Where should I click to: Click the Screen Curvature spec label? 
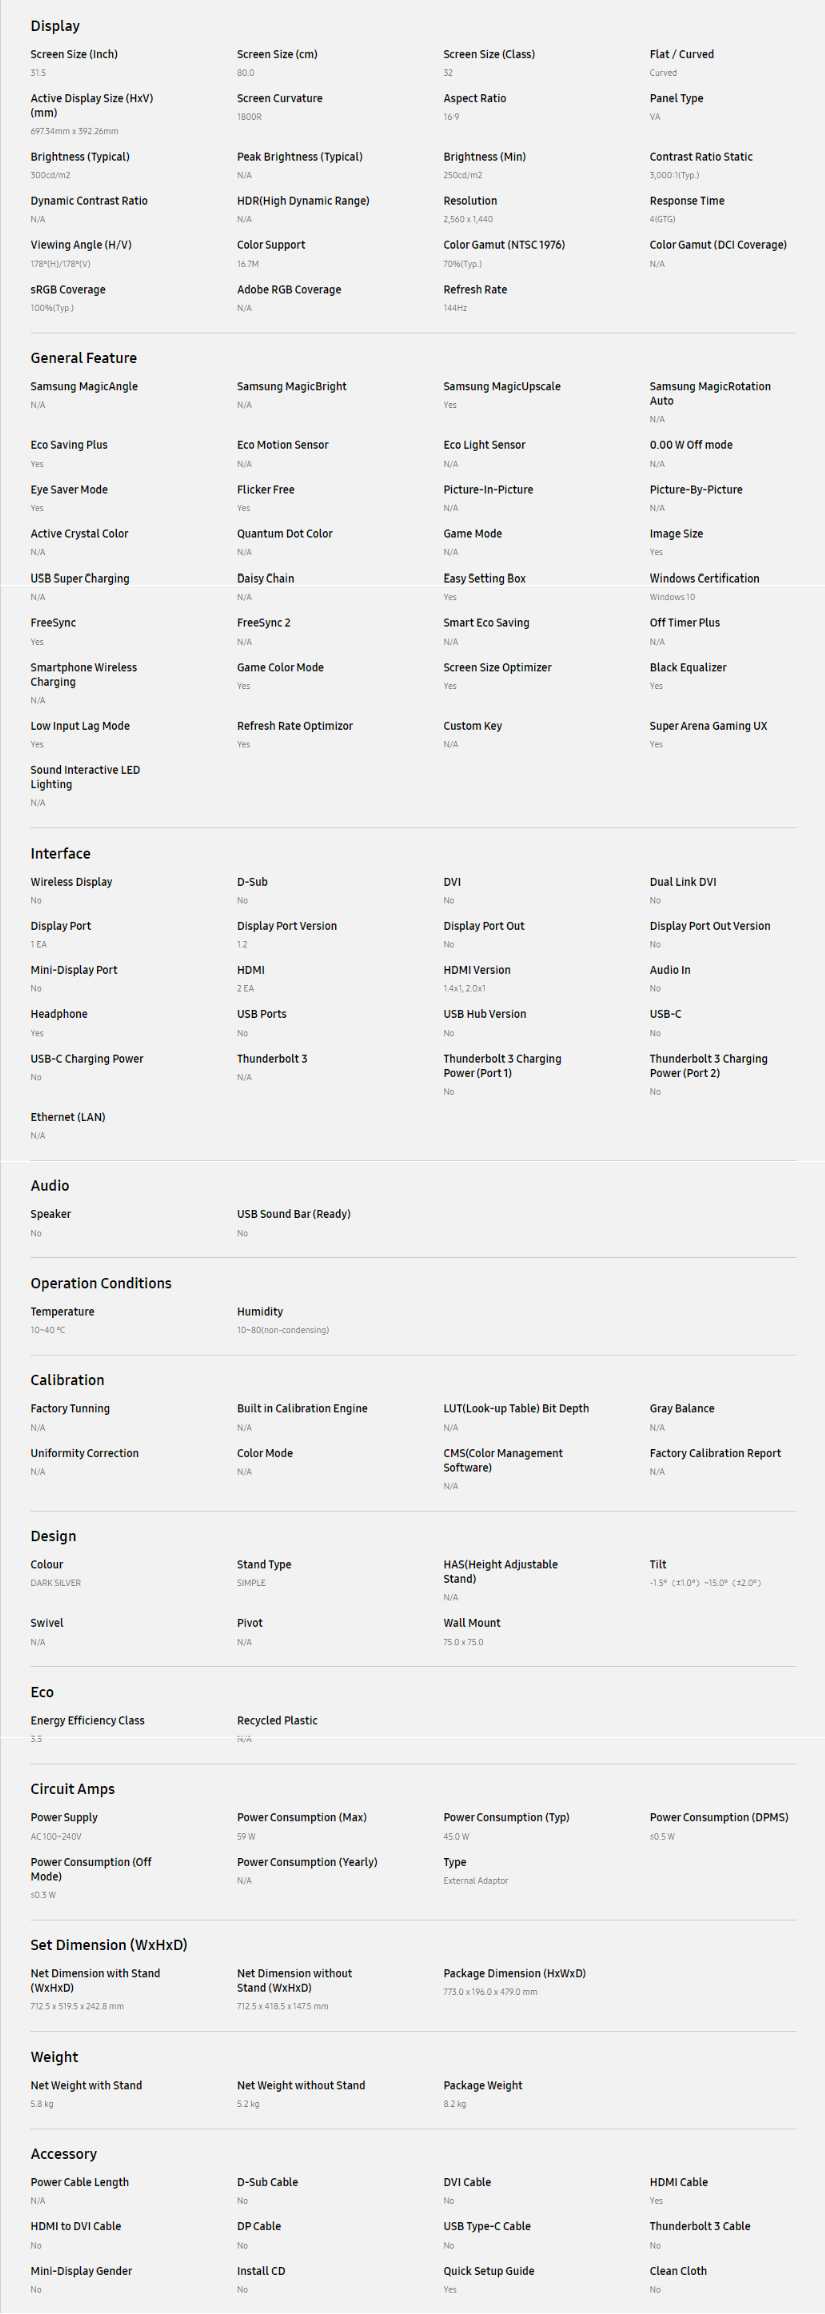pos(279,98)
